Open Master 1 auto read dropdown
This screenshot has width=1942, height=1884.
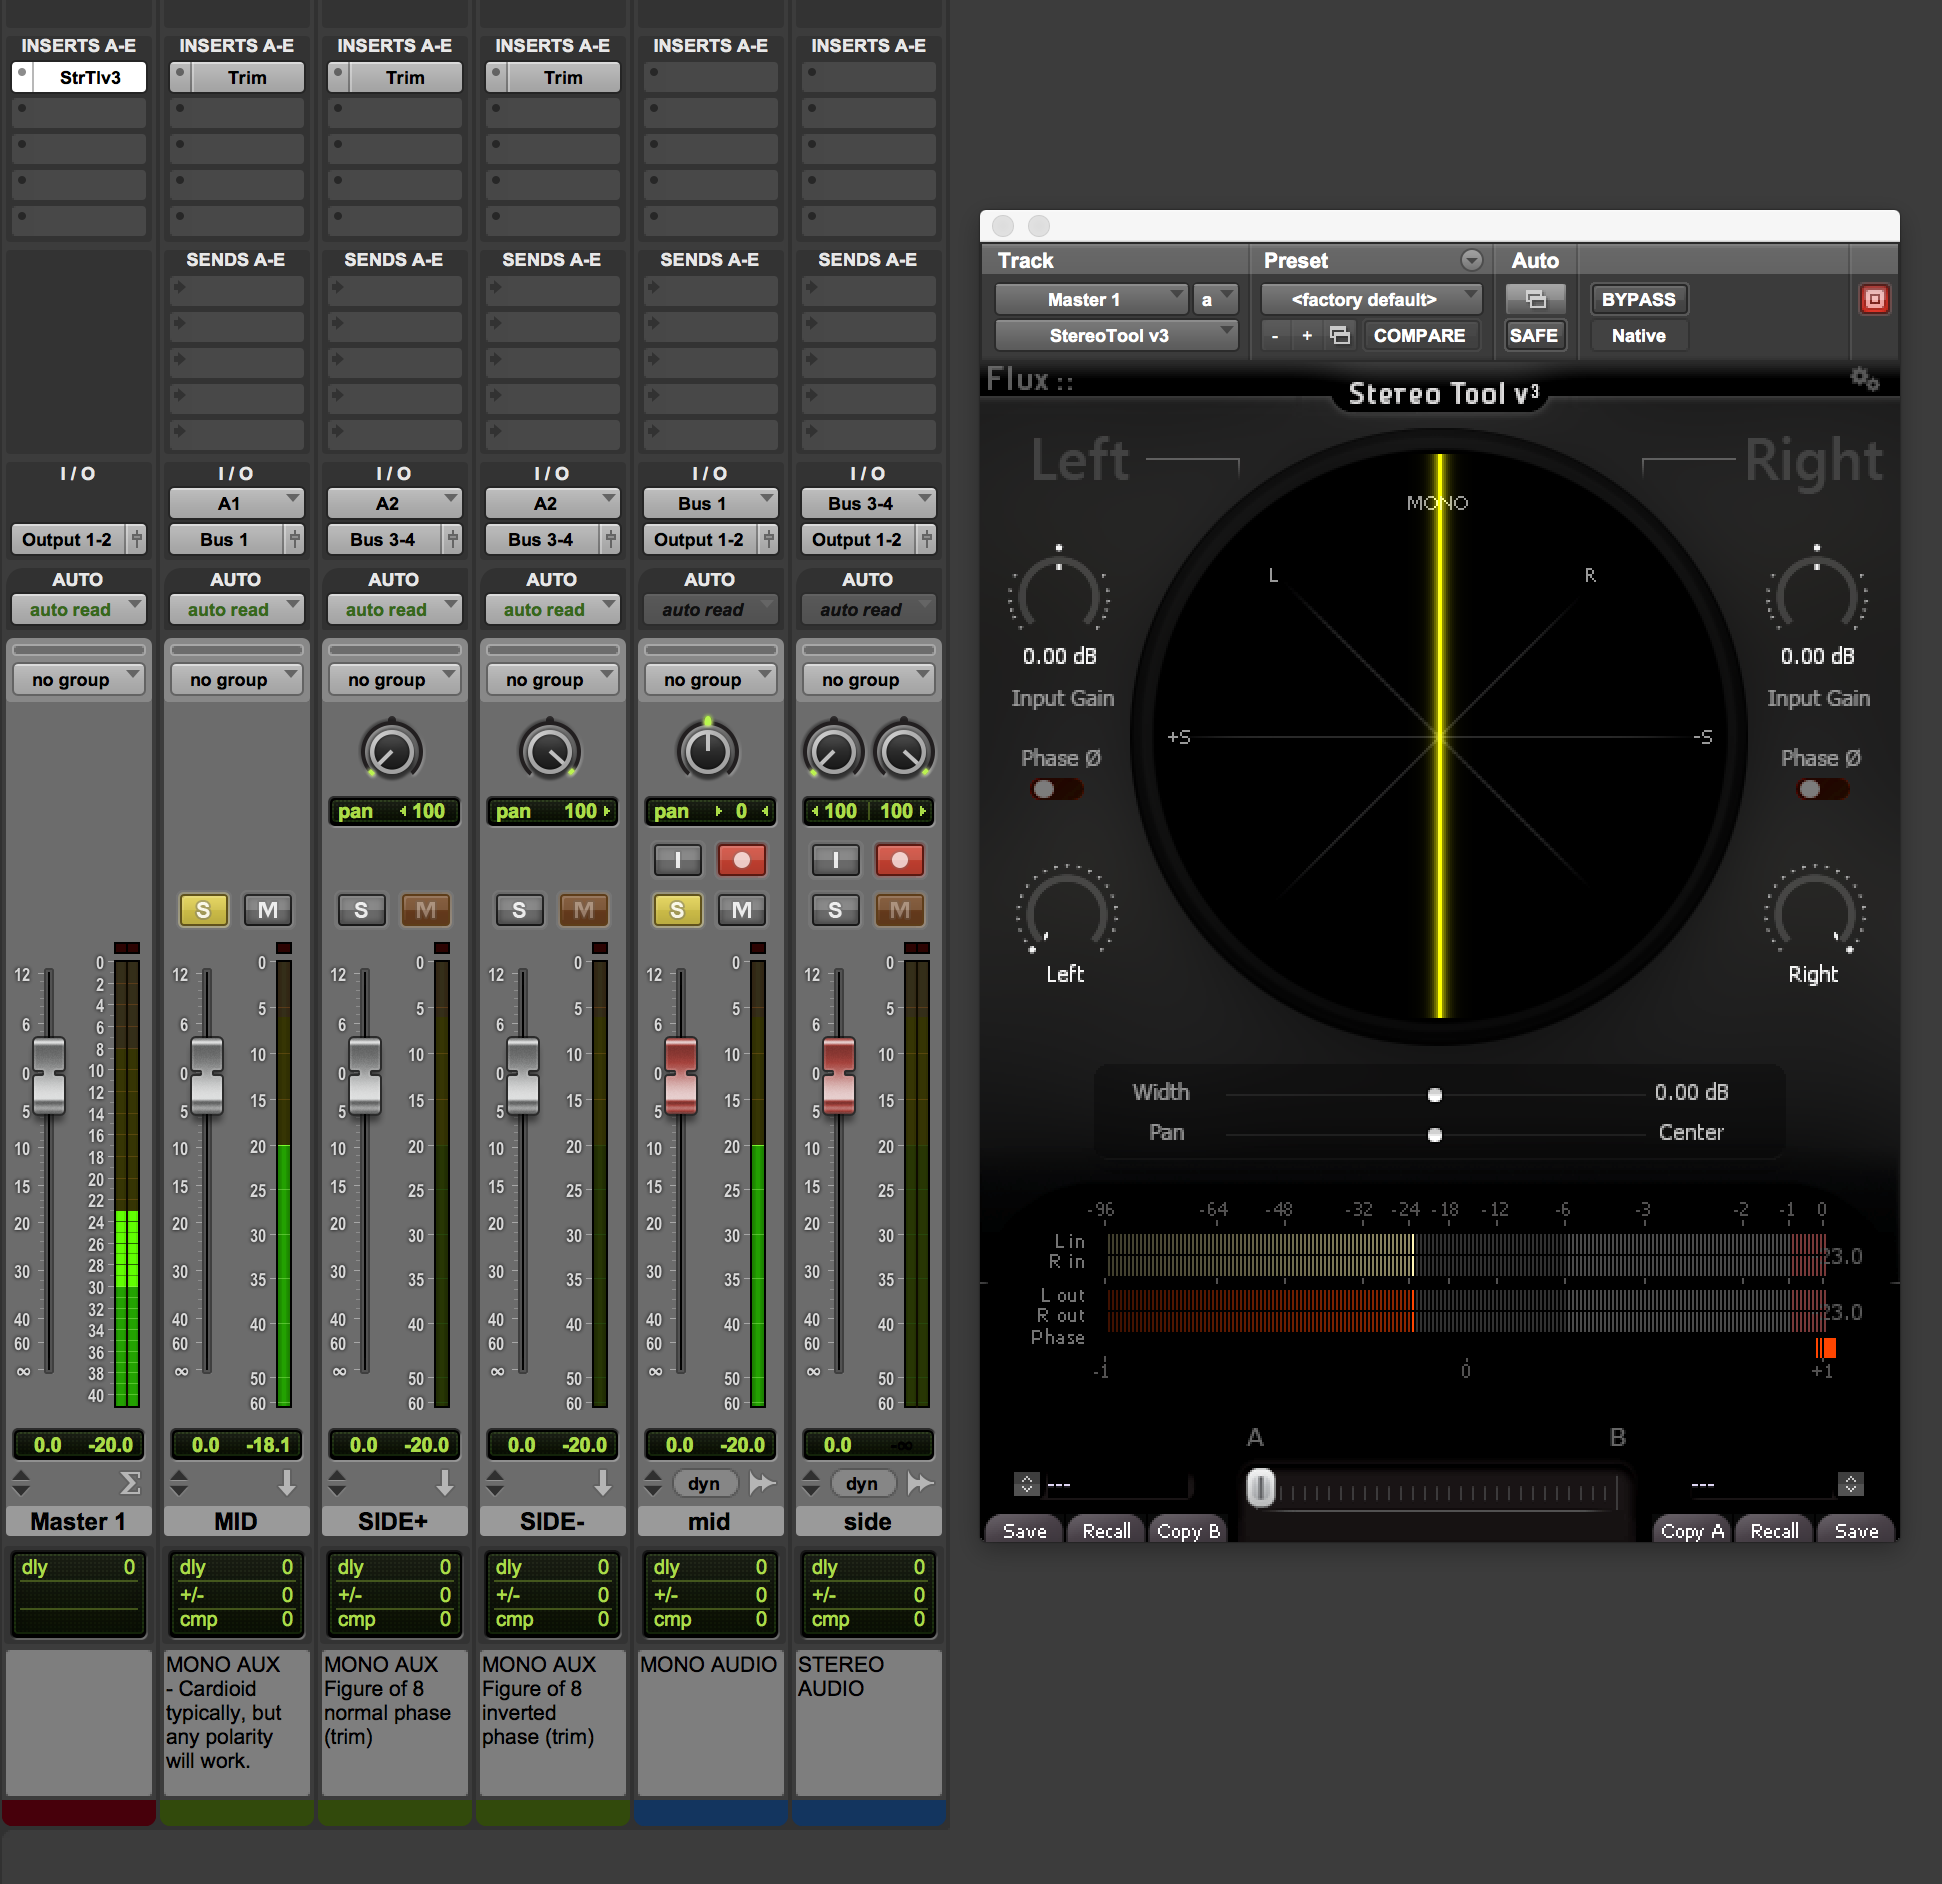79,609
